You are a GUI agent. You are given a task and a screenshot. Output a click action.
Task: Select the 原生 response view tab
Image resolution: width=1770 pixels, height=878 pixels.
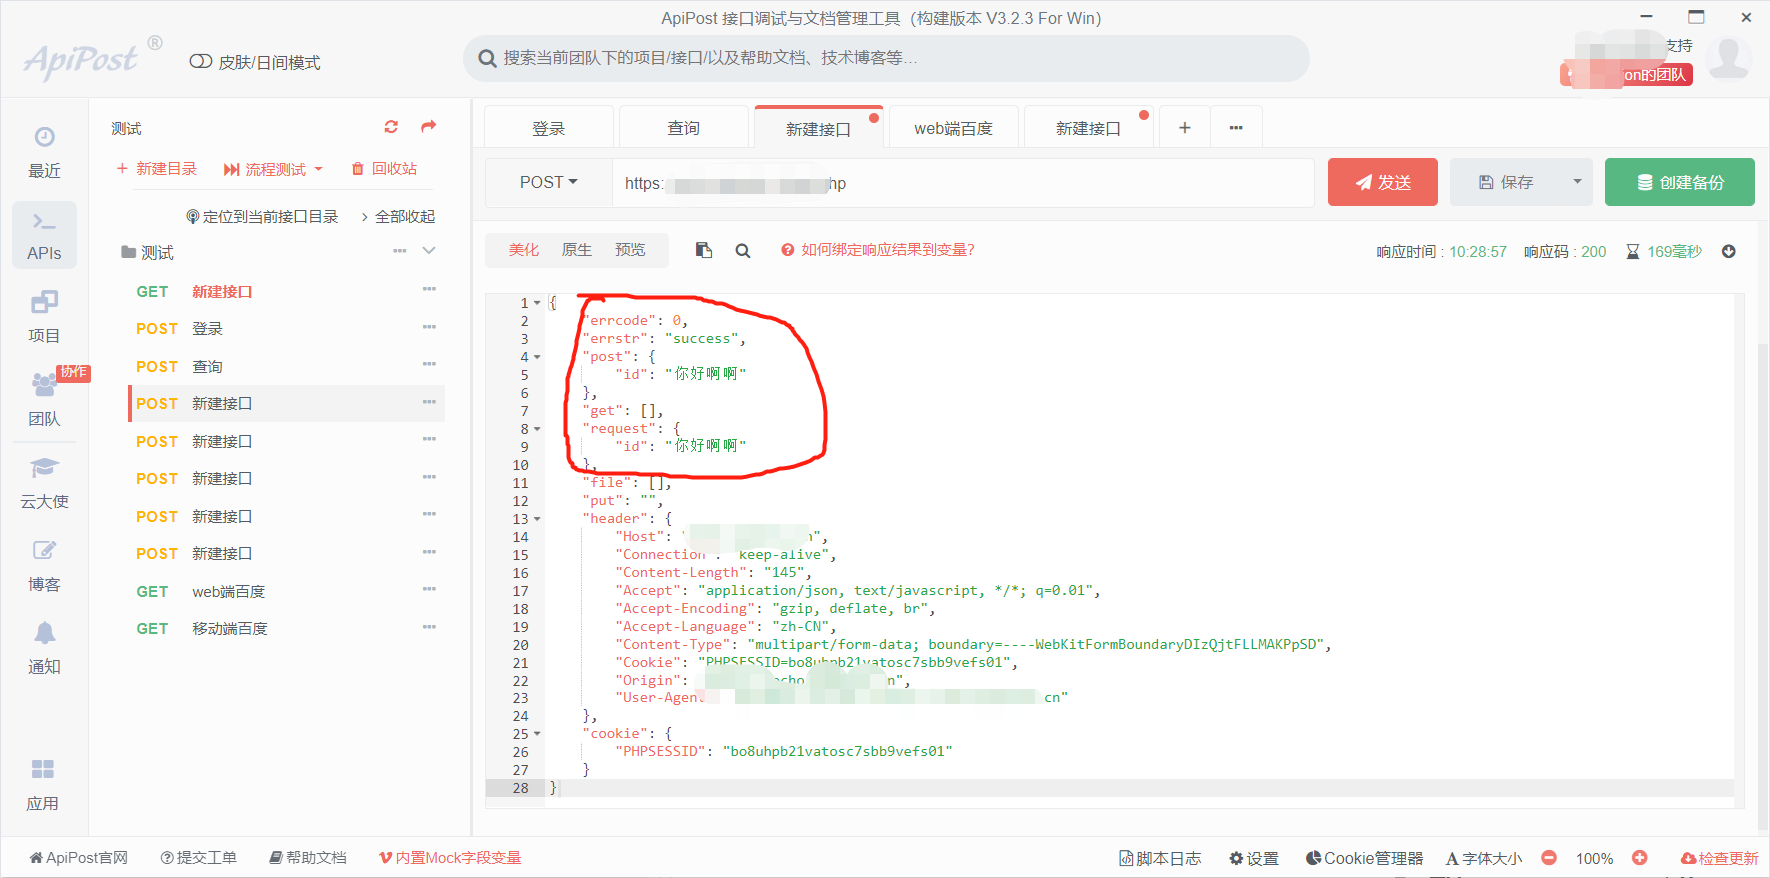coord(577,250)
